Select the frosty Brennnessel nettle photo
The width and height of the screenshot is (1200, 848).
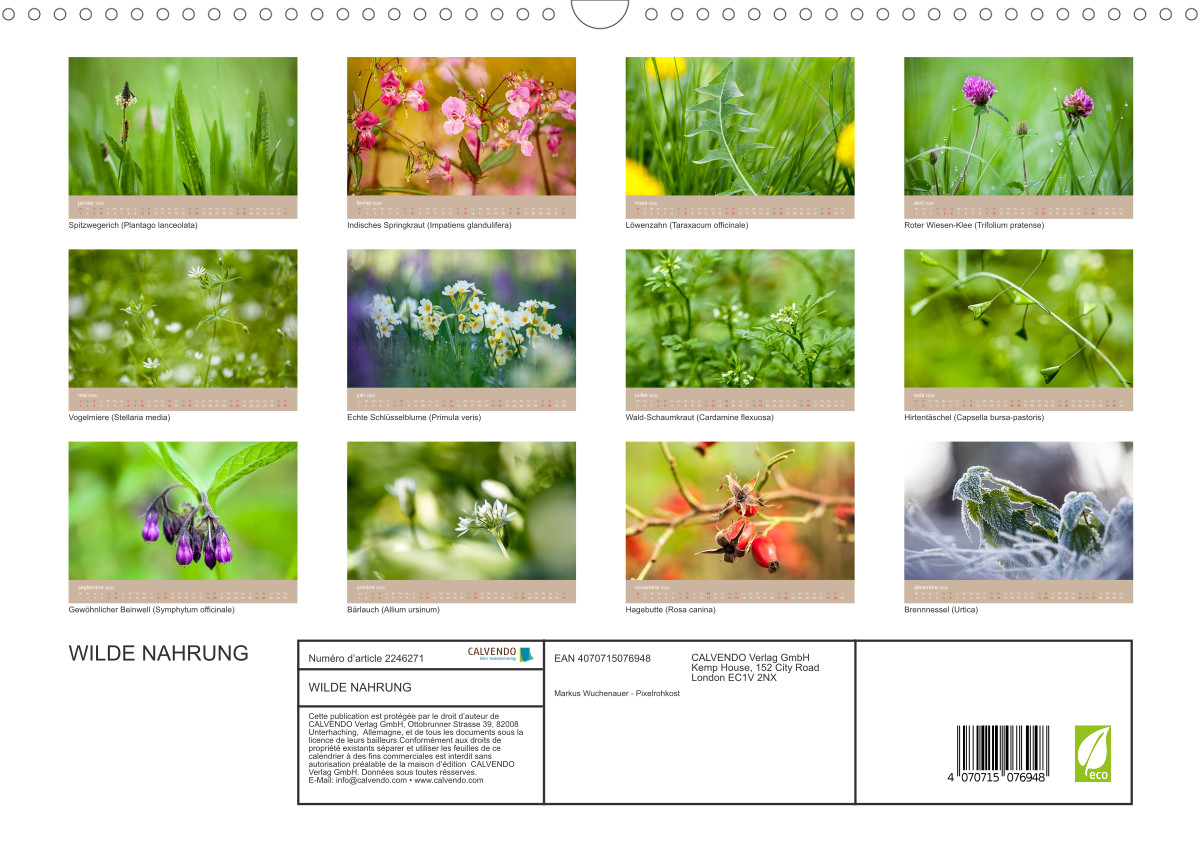click(x=1018, y=510)
